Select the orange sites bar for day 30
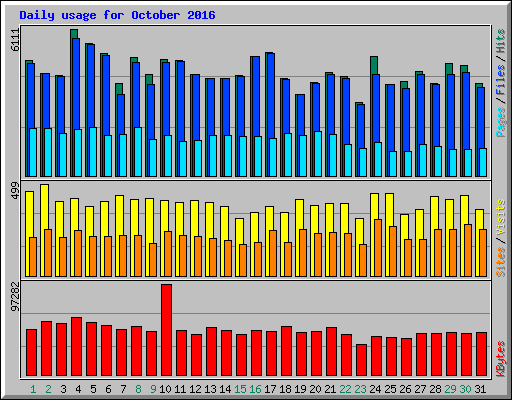This screenshot has width=512, height=400. [x=468, y=250]
